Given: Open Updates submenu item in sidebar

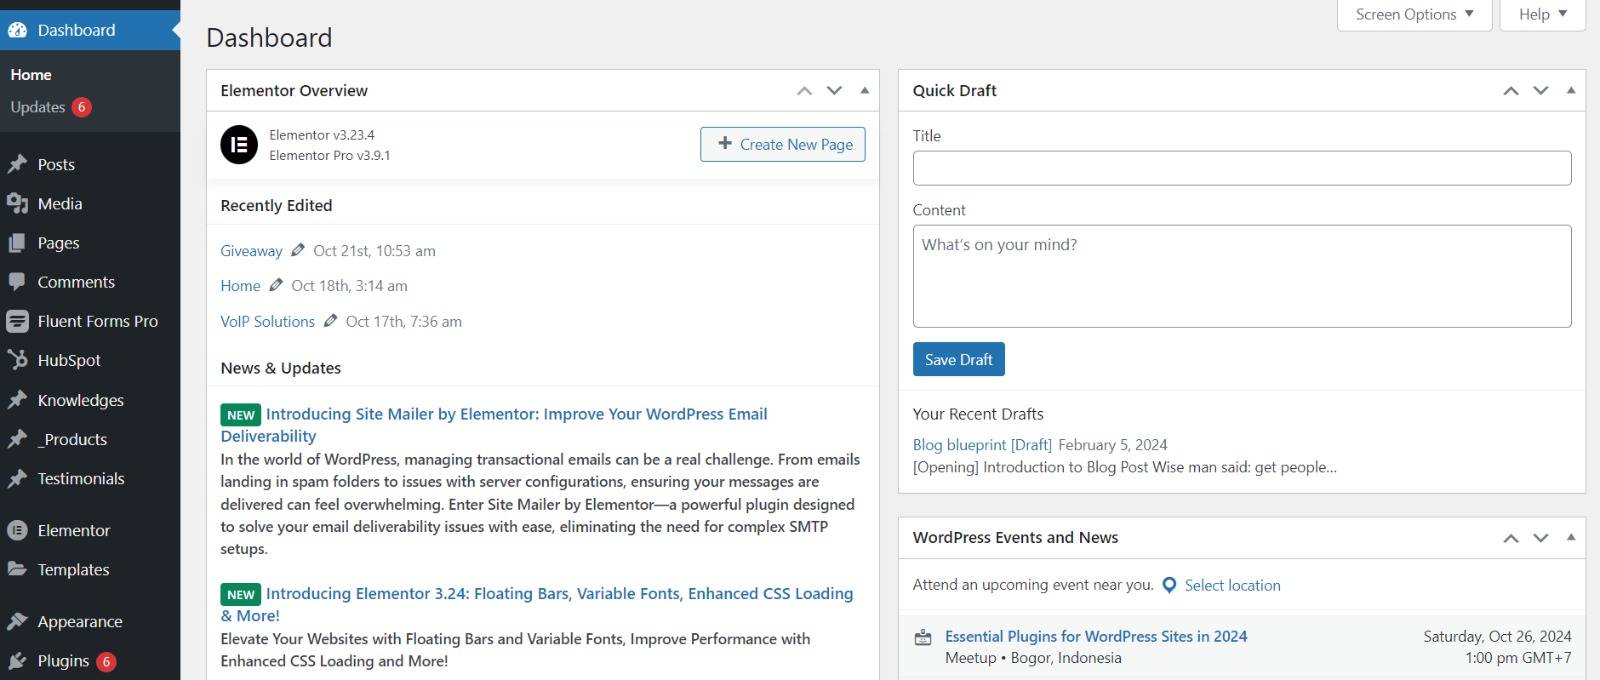Looking at the screenshot, I should coord(38,107).
